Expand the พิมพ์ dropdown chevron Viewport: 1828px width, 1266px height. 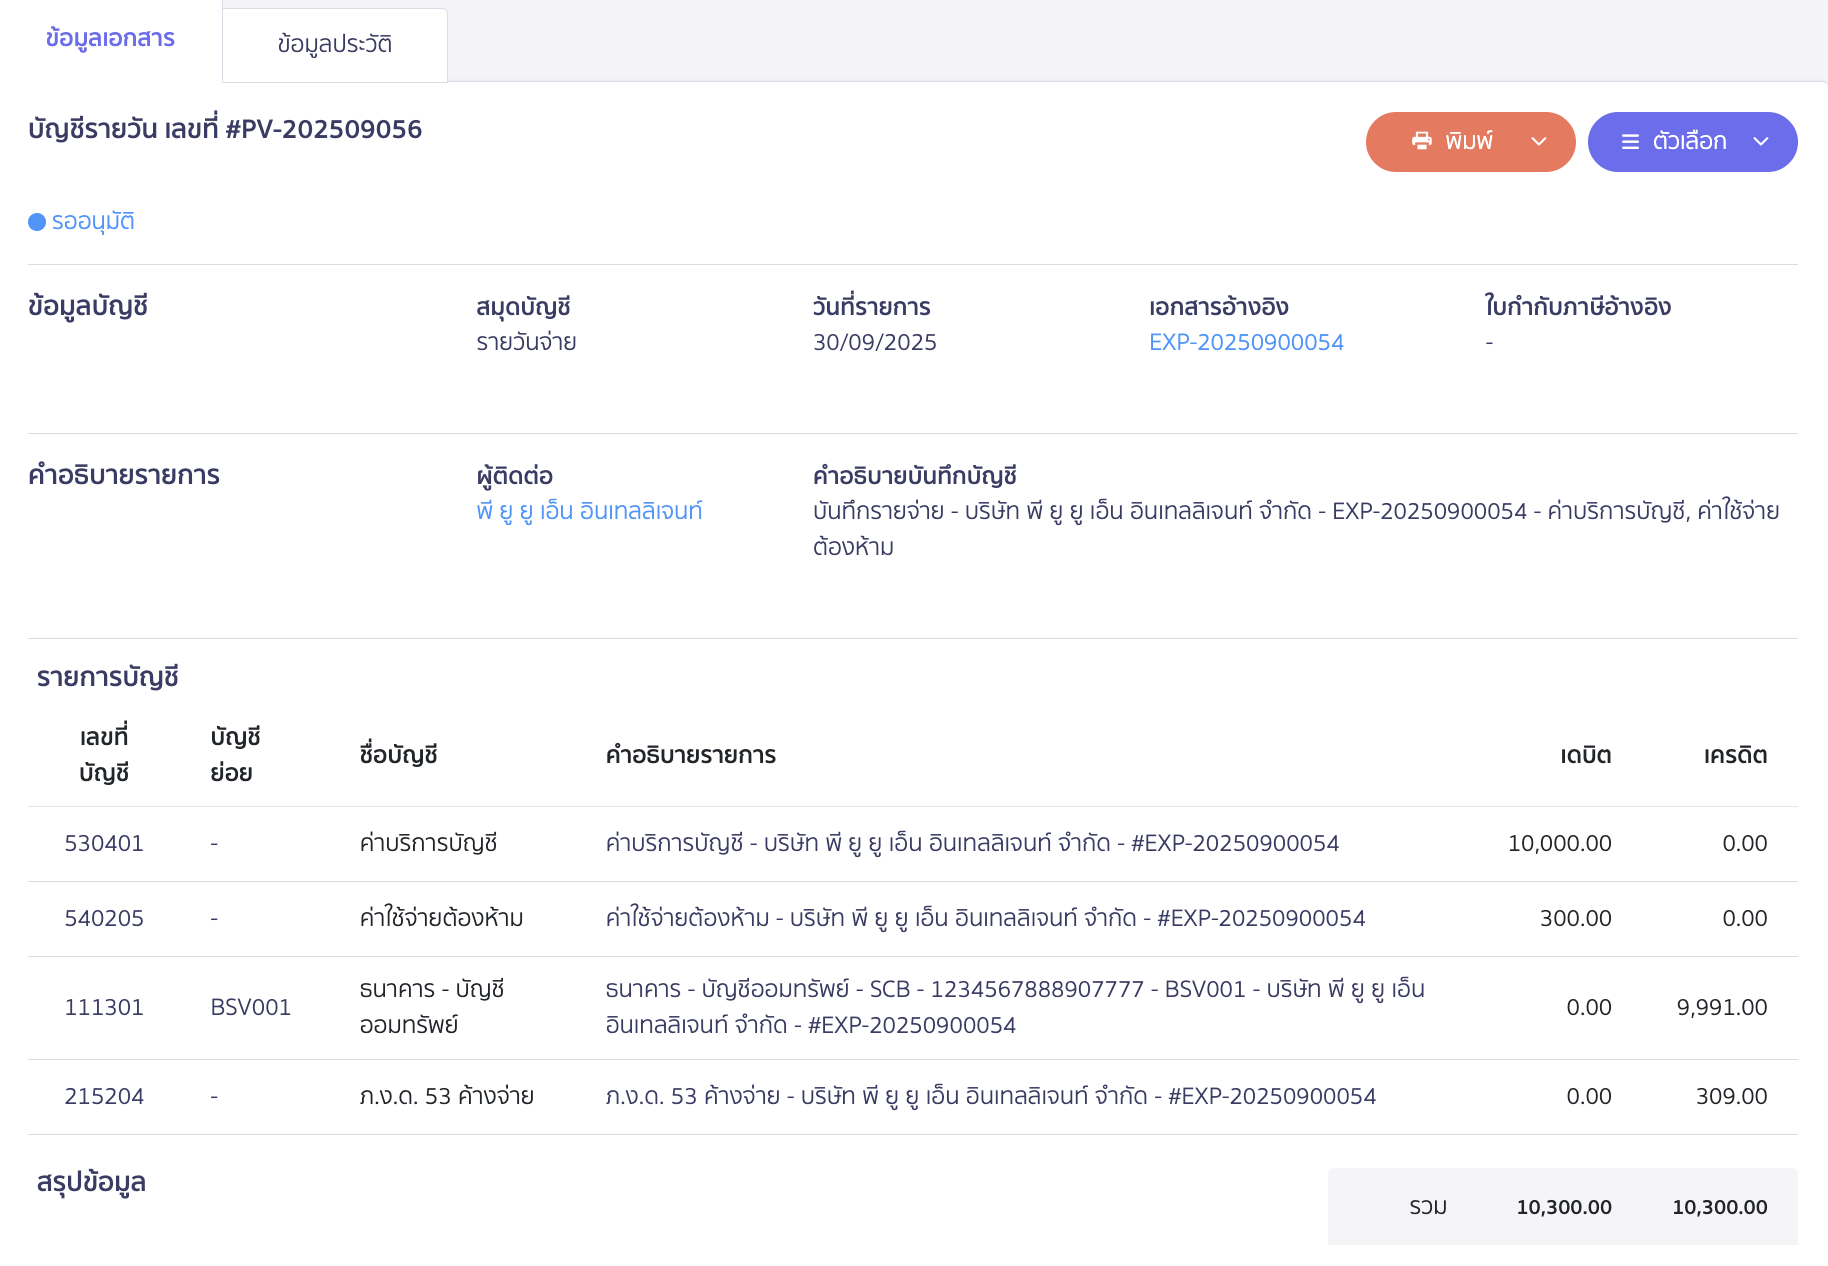point(1539,142)
